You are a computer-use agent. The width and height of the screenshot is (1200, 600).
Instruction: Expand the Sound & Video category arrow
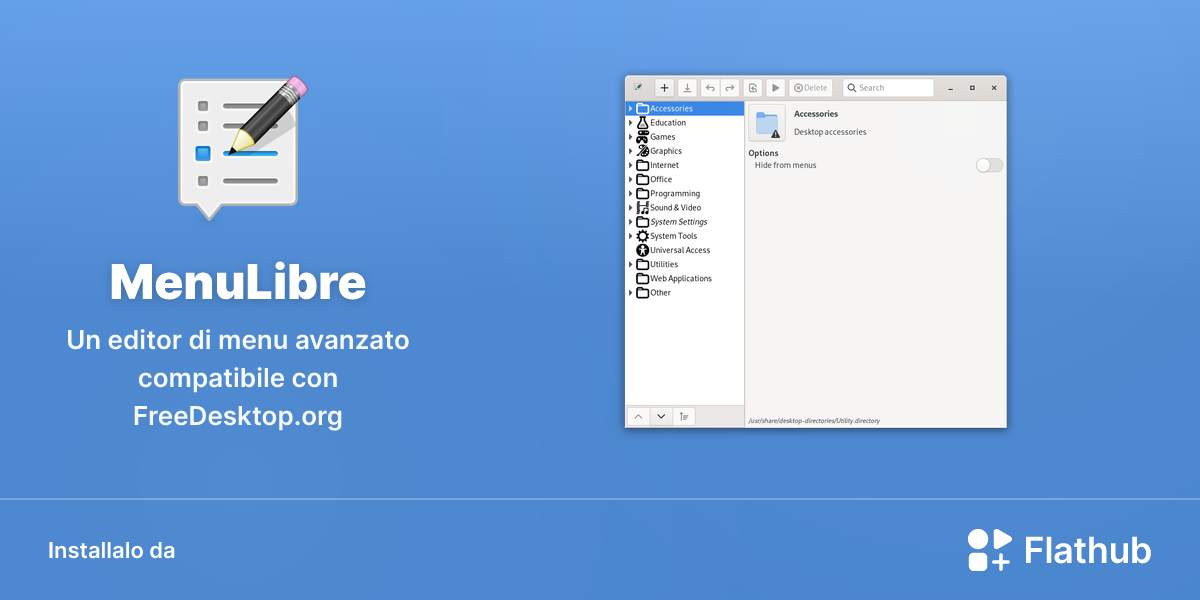click(630, 208)
